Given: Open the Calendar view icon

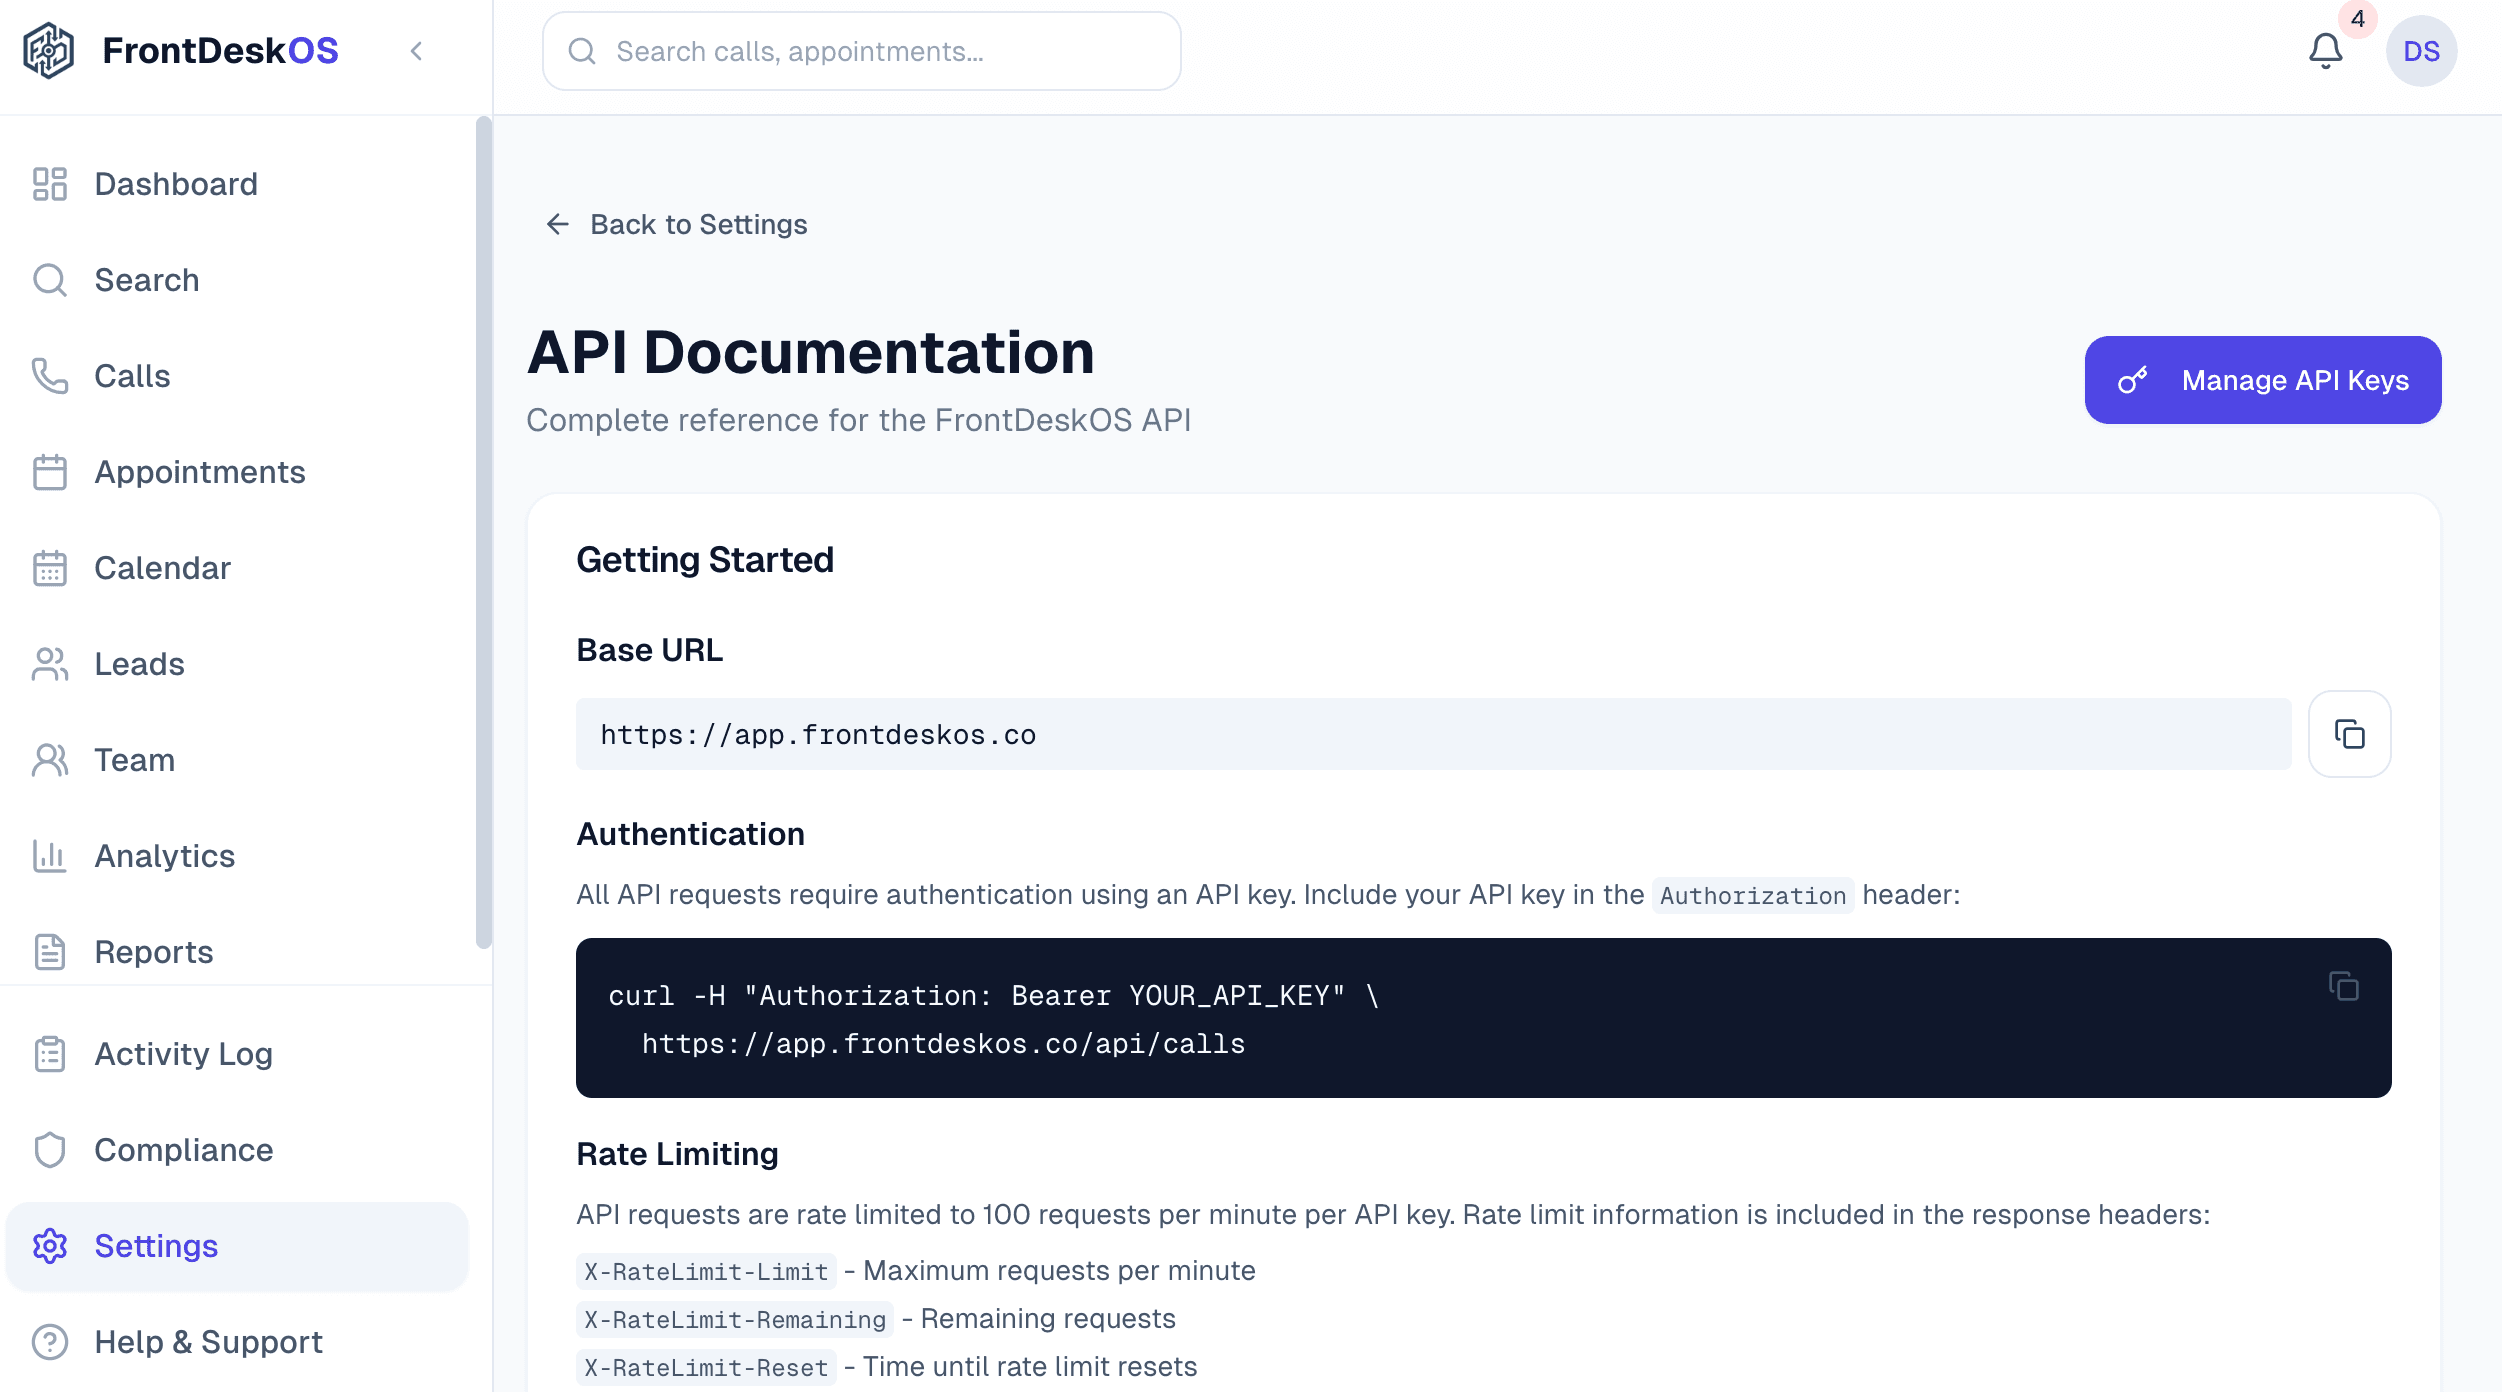Looking at the screenshot, I should 49,568.
